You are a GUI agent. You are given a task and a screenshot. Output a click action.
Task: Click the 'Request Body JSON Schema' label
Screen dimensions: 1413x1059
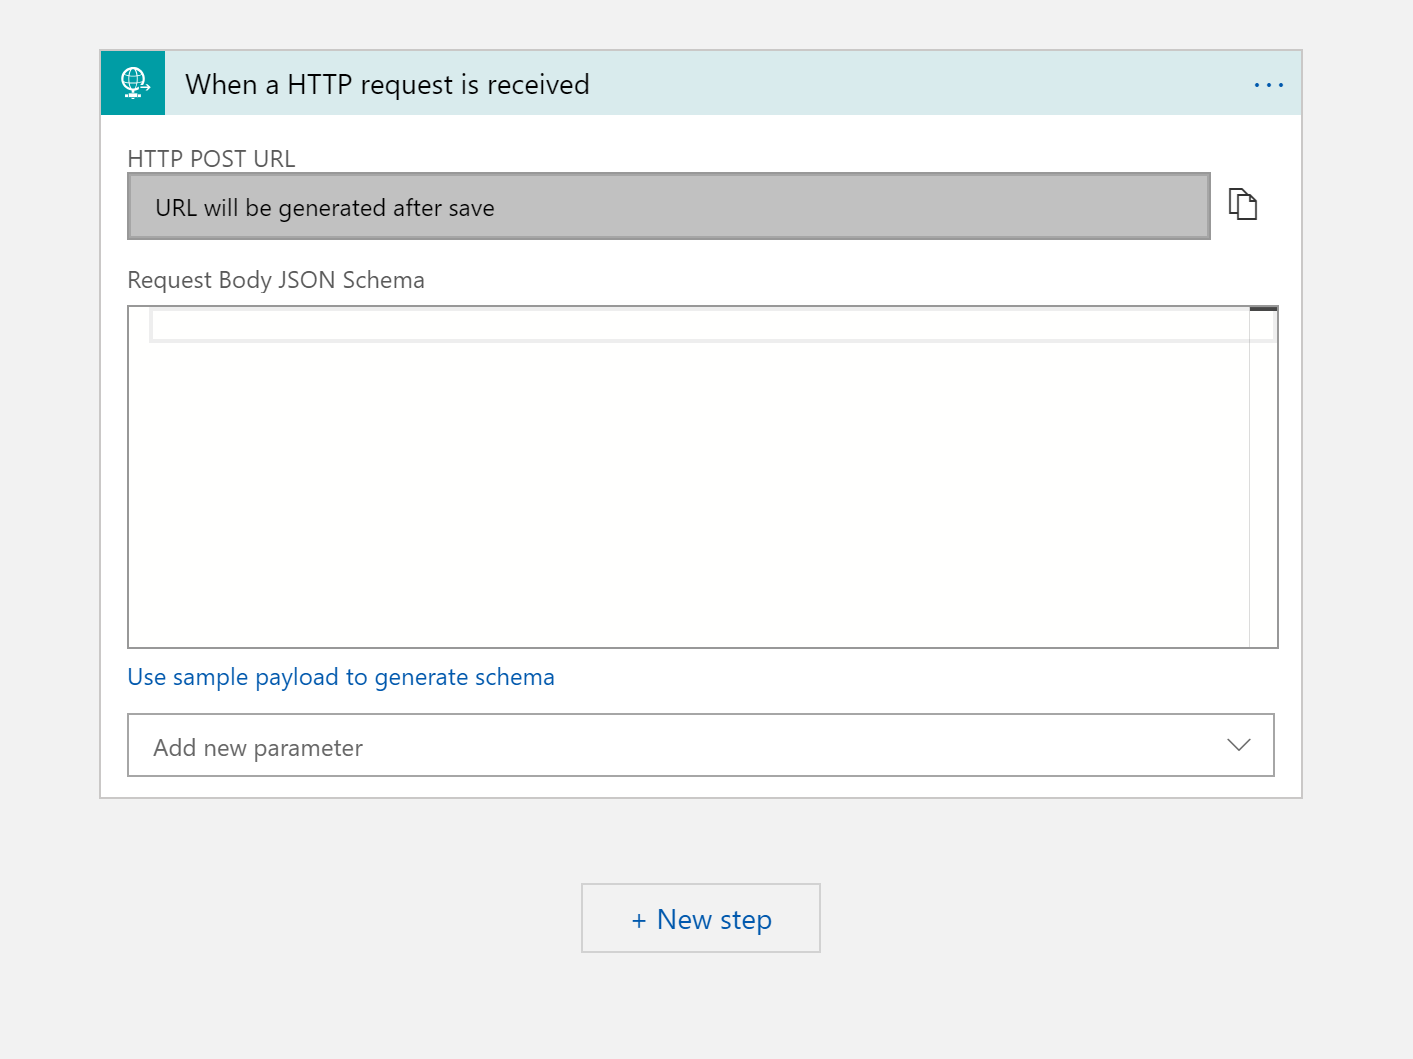[x=276, y=280]
